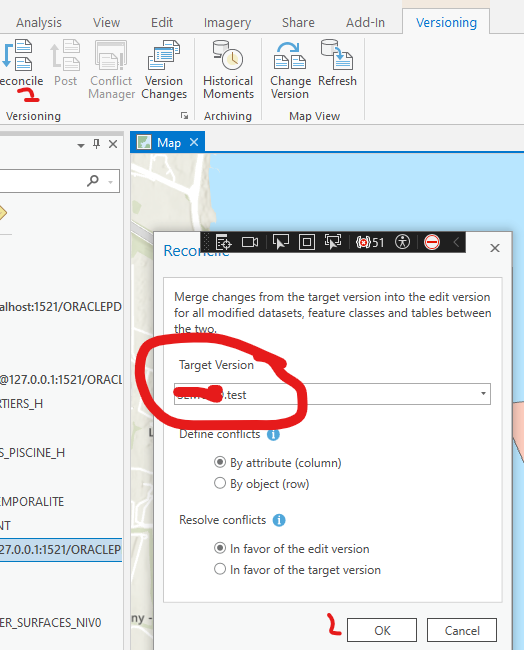Open the Version Changes tool
Image resolution: width=524 pixels, height=650 pixels.
point(164,70)
